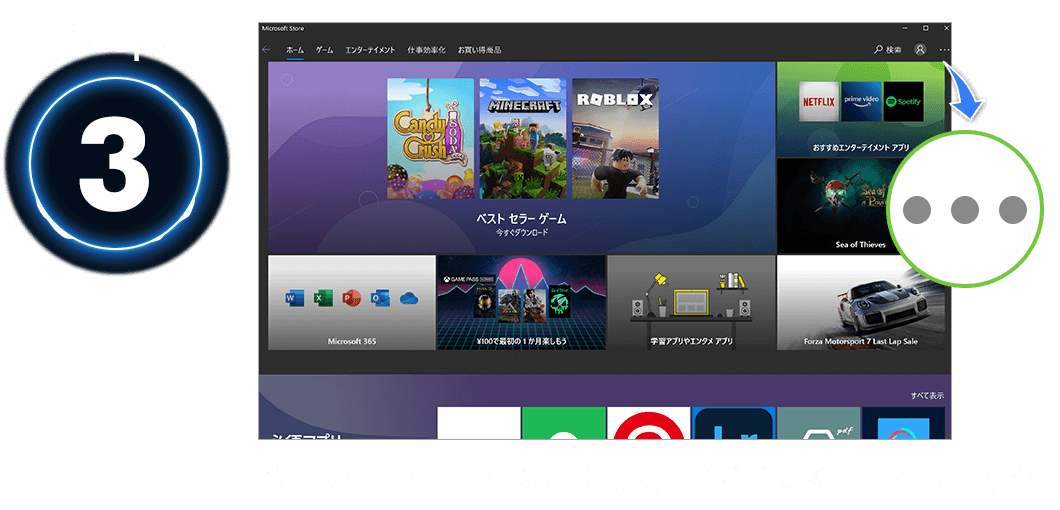Click the Outlook icon in Microsoft 365 tile
Viewport: 1060px width, 510px height.
pyautogui.click(x=379, y=298)
